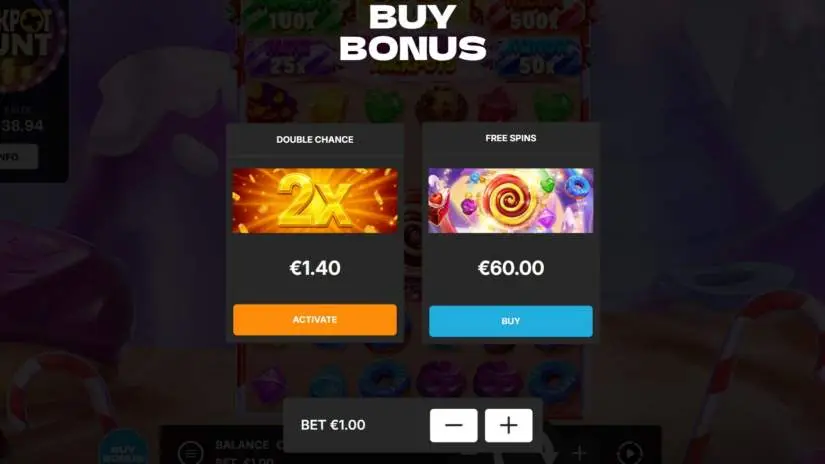Viewport: 825px width, 464px height.
Task: Buy the Free Spins bonus
Action: 510,321
